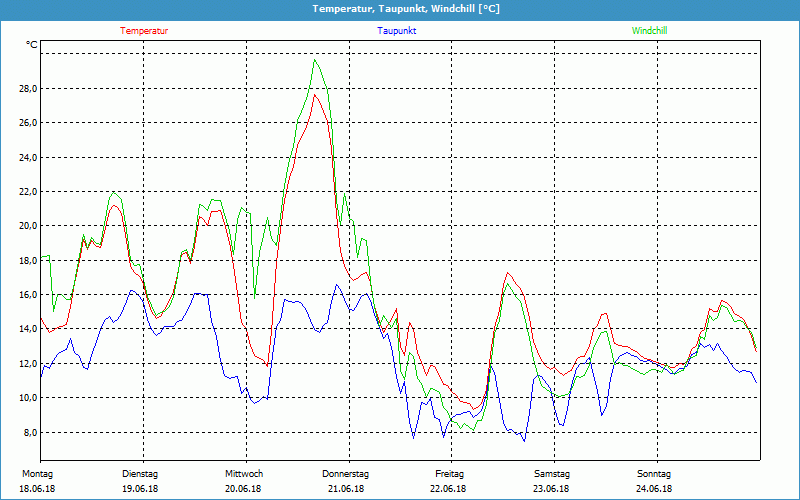
Task: Click the date 22.06.18
Action: (x=448, y=489)
